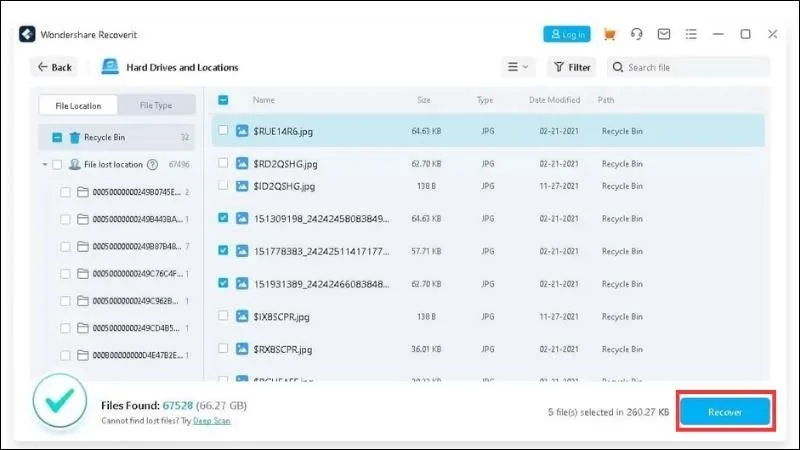Screen dimensions: 800x450
Task: Check the box for $RD2QSHG.jpg
Action: 223,163
